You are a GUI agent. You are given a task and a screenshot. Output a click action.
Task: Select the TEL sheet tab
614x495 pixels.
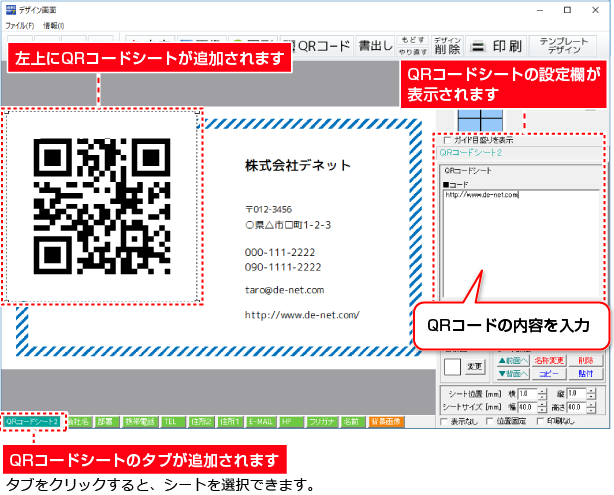172,421
